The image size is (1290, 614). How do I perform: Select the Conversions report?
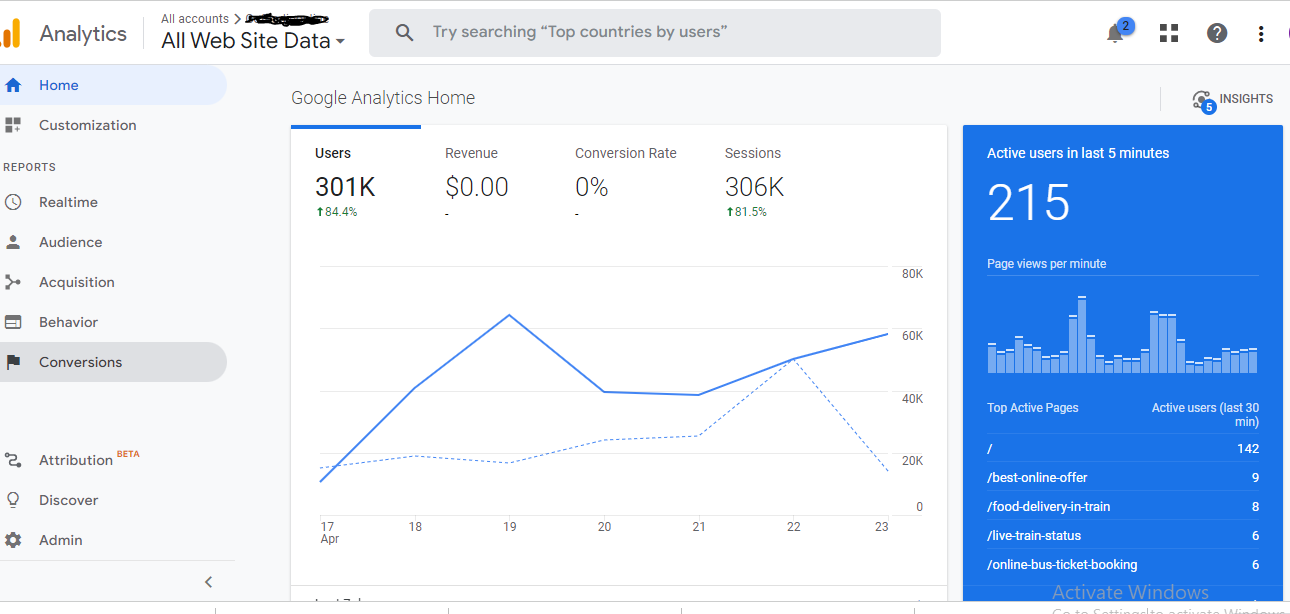point(80,361)
